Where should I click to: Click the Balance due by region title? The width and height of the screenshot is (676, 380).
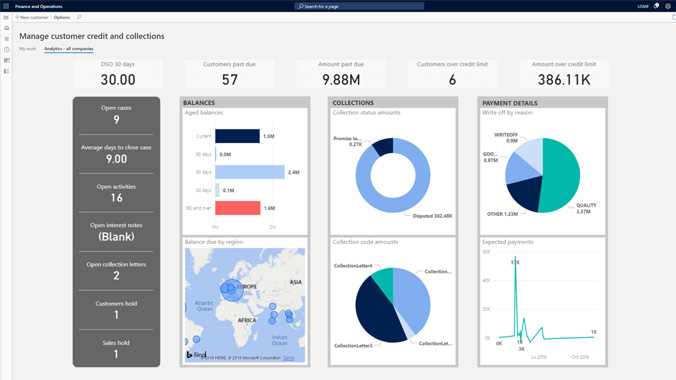point(214,242)
